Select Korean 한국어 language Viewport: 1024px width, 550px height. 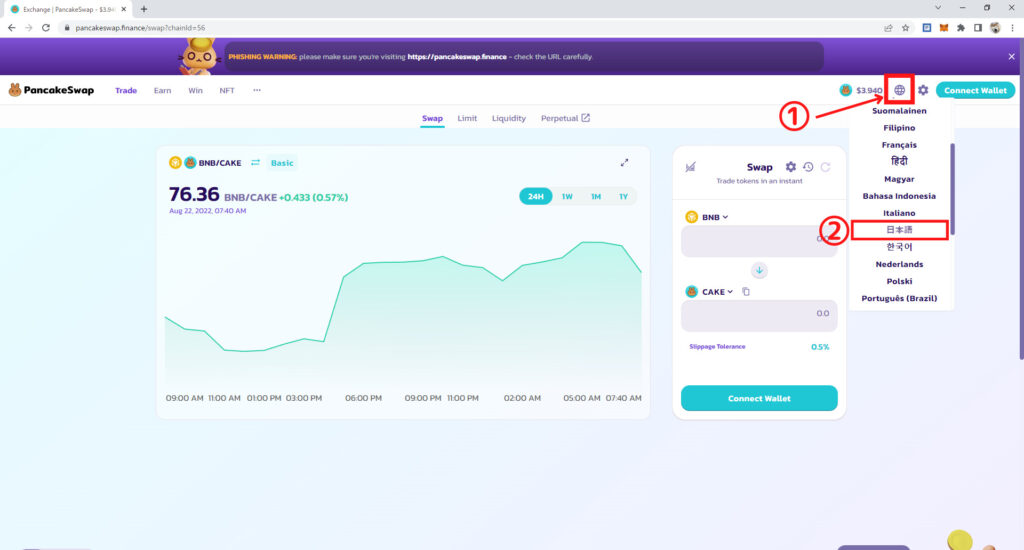(899, 247)
